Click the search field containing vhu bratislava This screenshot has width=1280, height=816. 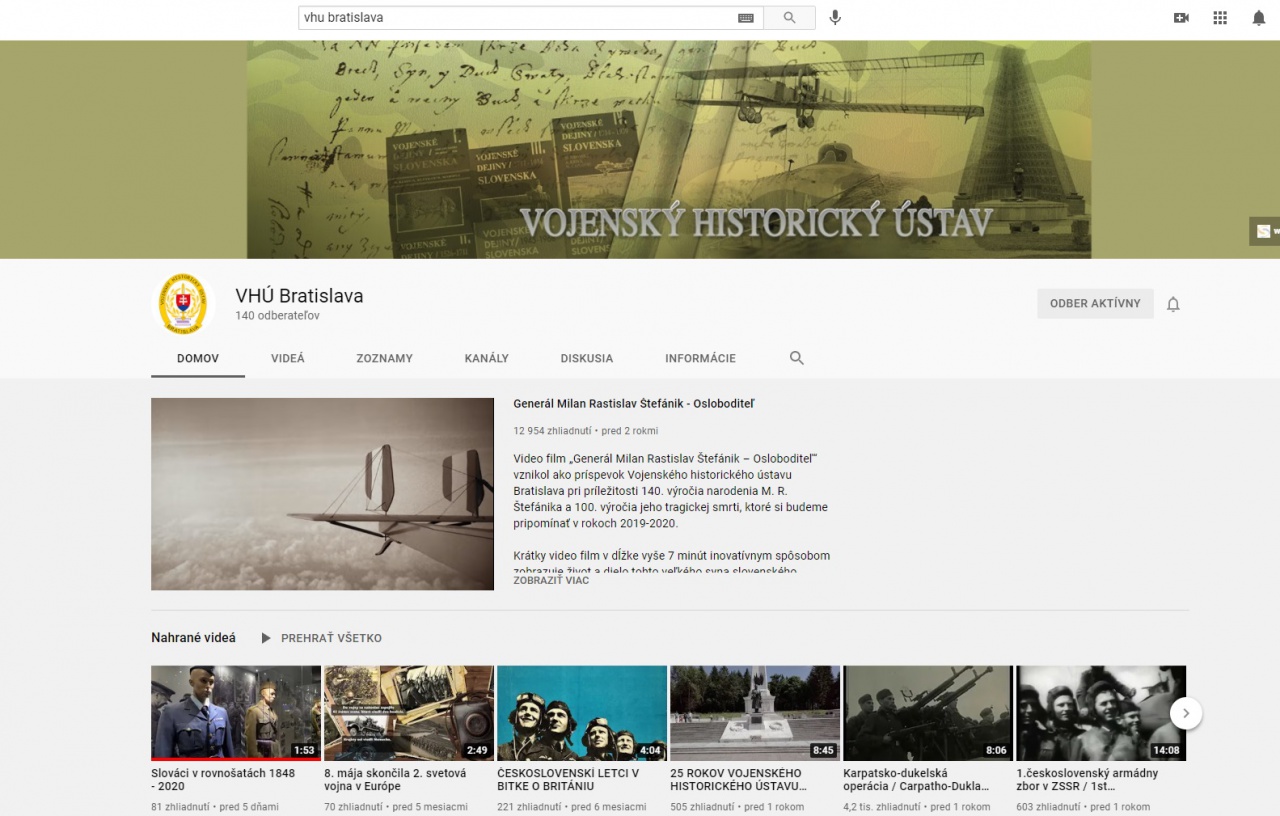(515, 18)
